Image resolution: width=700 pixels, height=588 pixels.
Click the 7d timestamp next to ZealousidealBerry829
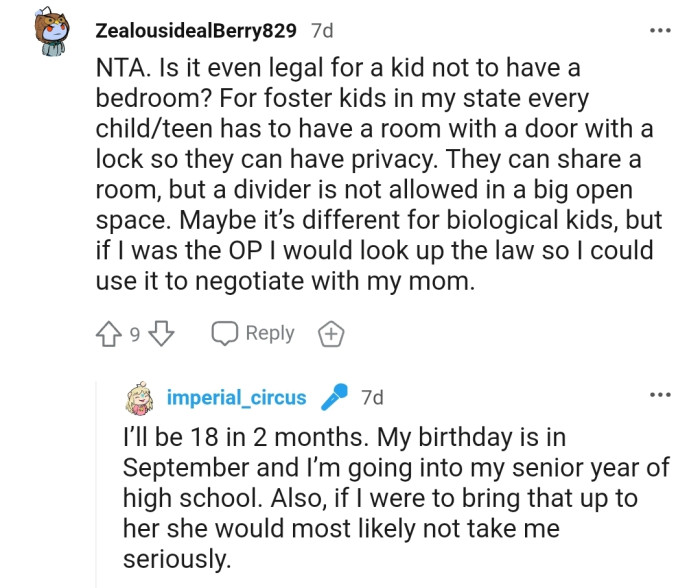pos(322,31)
